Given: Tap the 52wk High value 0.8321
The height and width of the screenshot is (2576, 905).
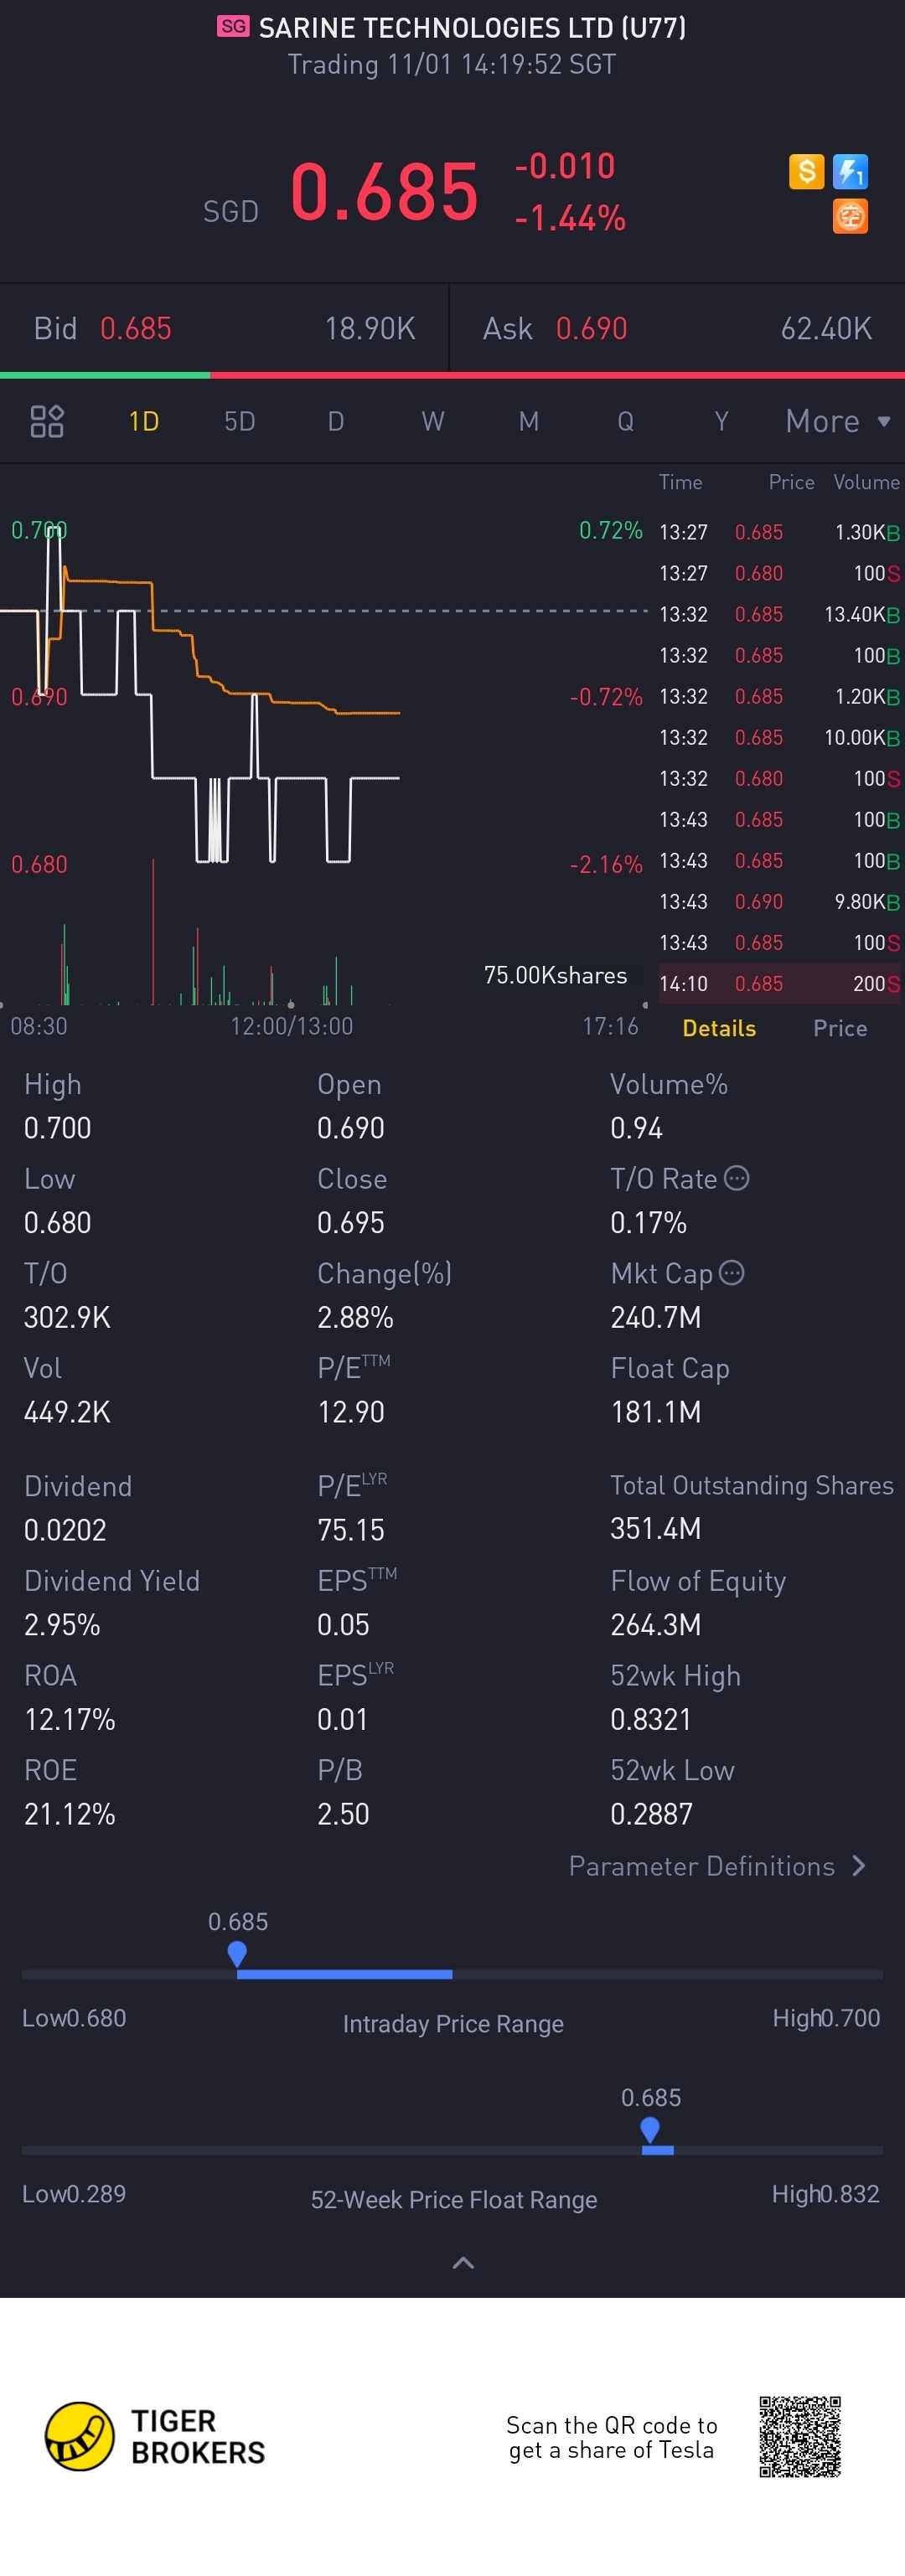Looking at the screenshot, I should pyautogui.click(x=650, y=1719).
